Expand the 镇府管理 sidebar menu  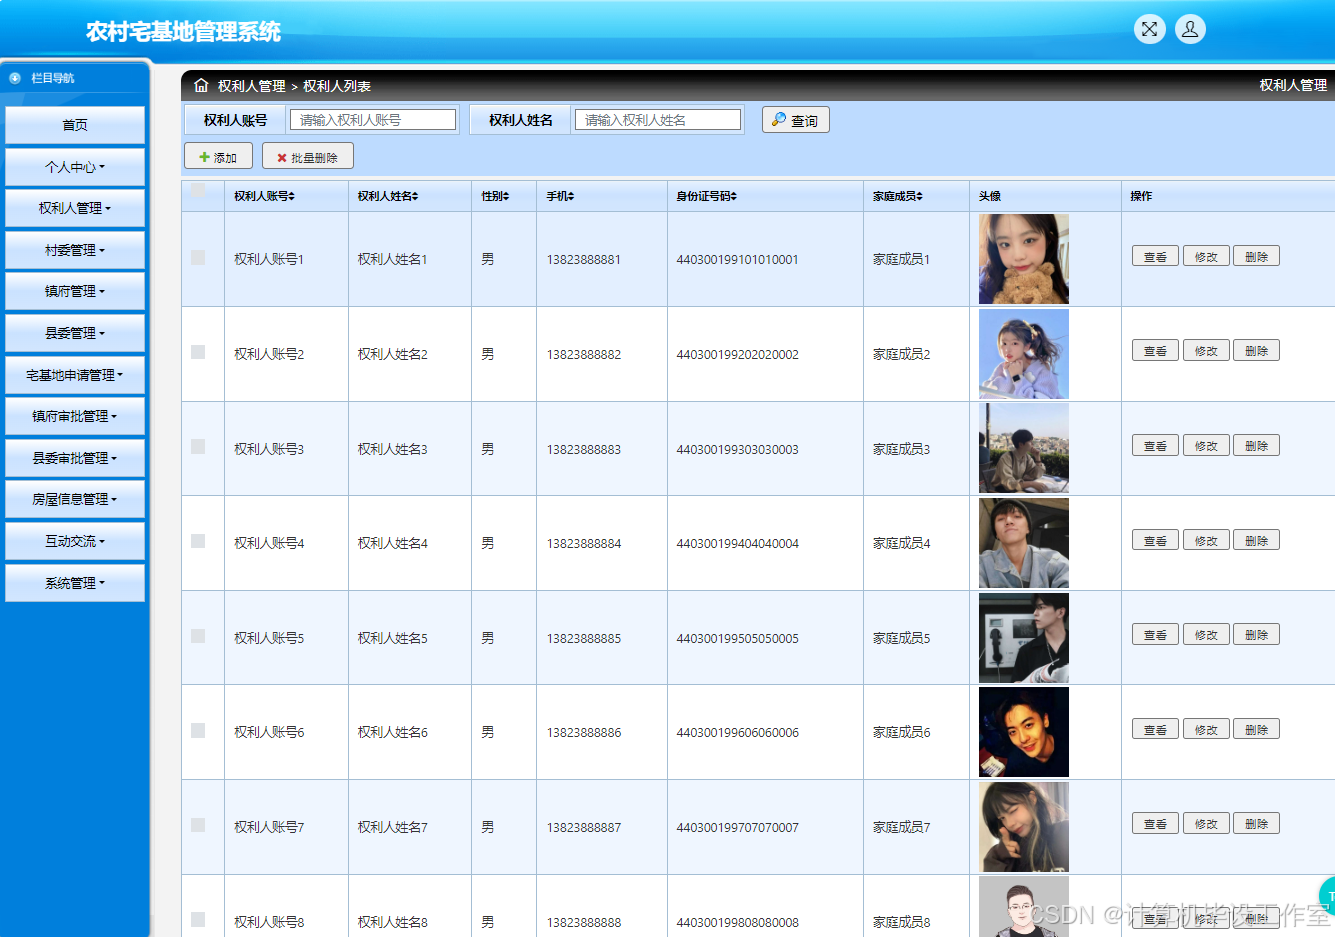coord(75,291)
